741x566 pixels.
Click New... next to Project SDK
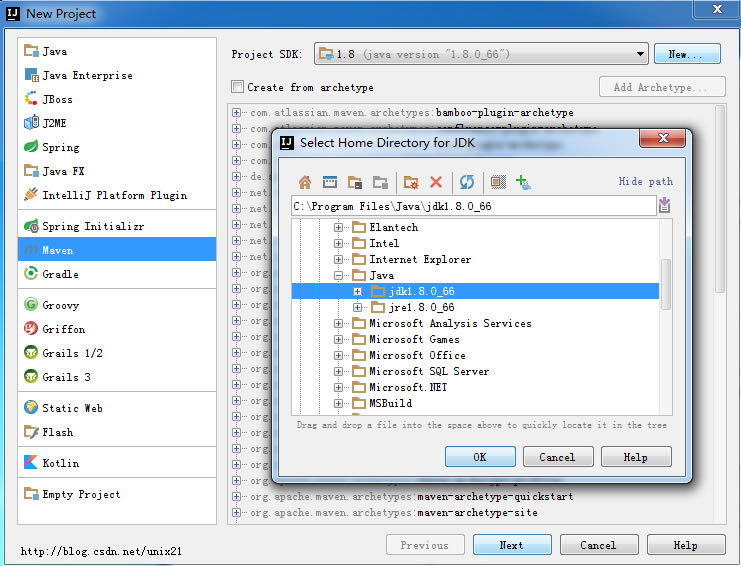687,54
